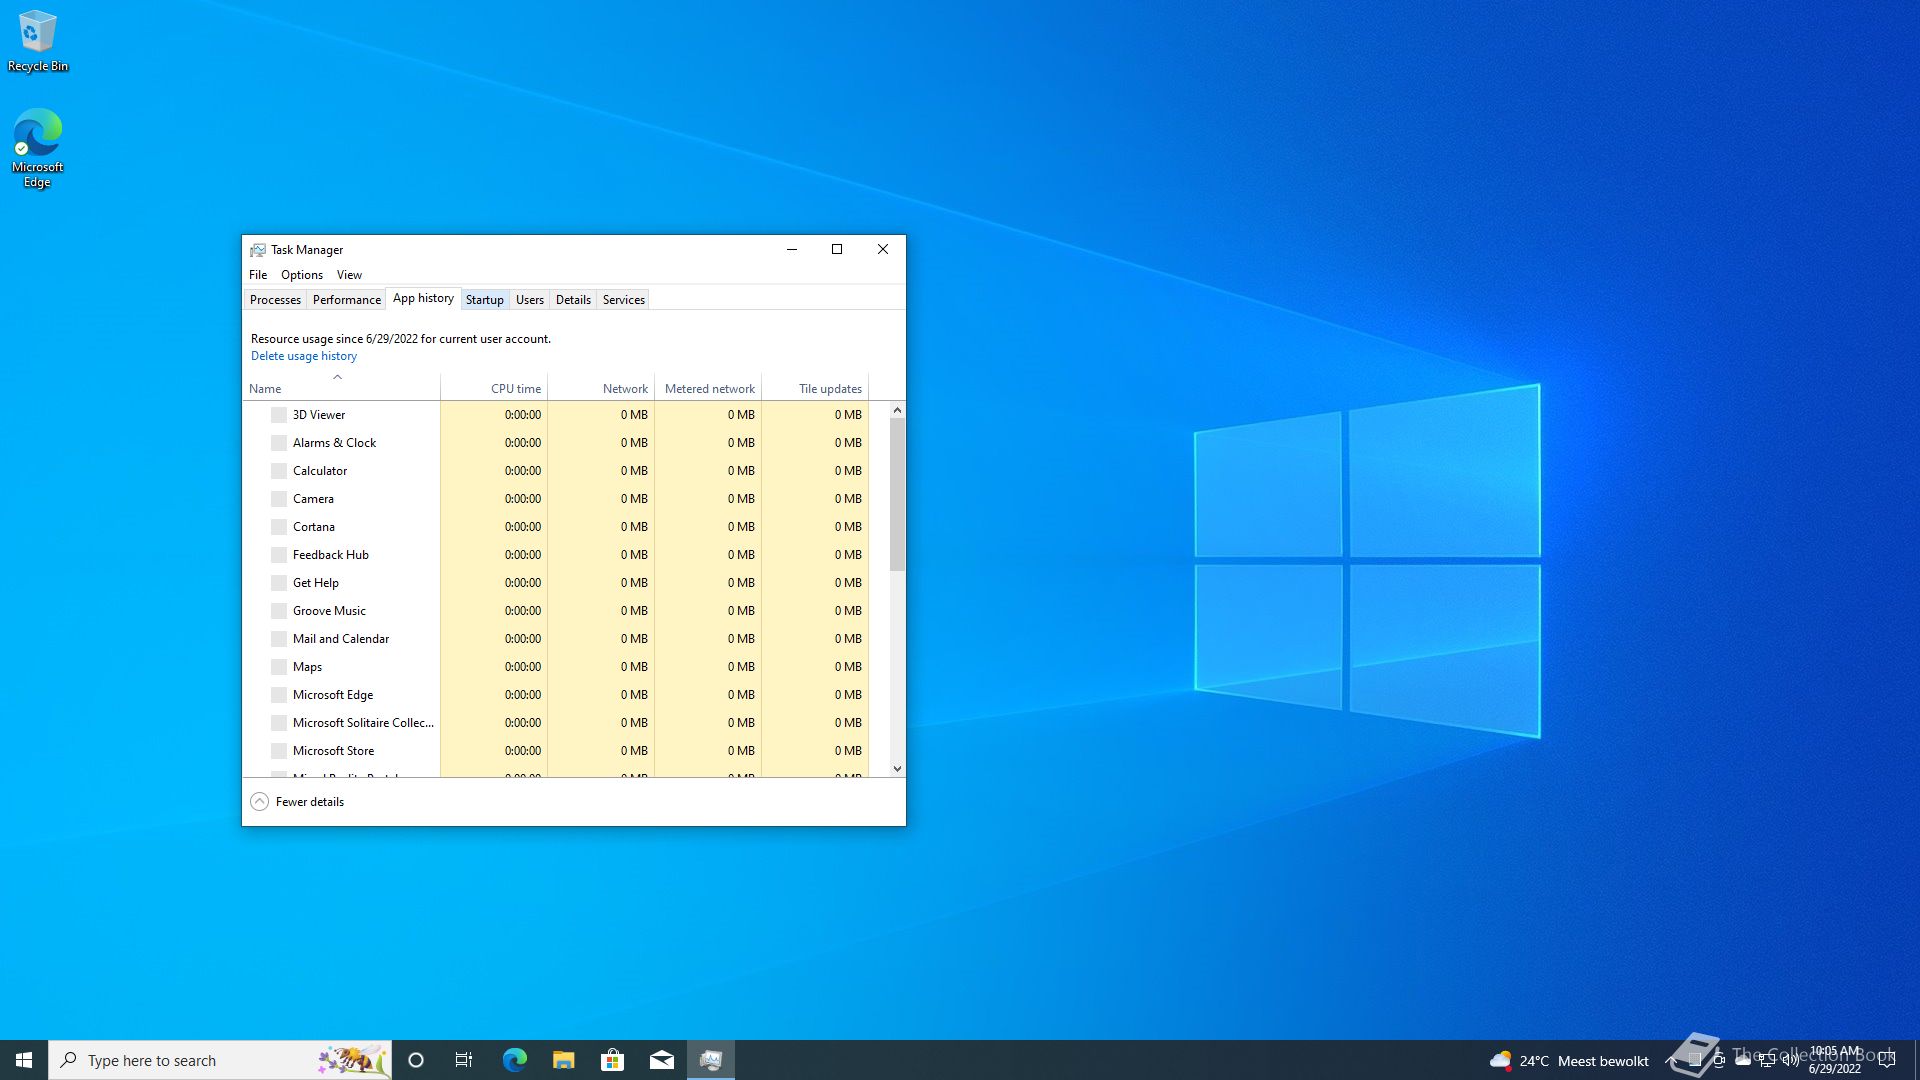Open the Options menu in Task Manager

(302, 275)
